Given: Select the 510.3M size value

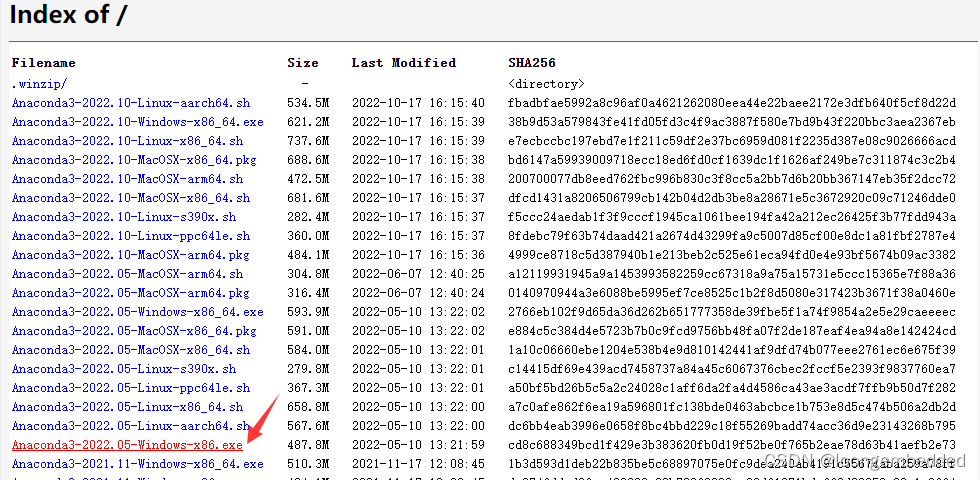Looking at the screenshot, I should [308, 464].
